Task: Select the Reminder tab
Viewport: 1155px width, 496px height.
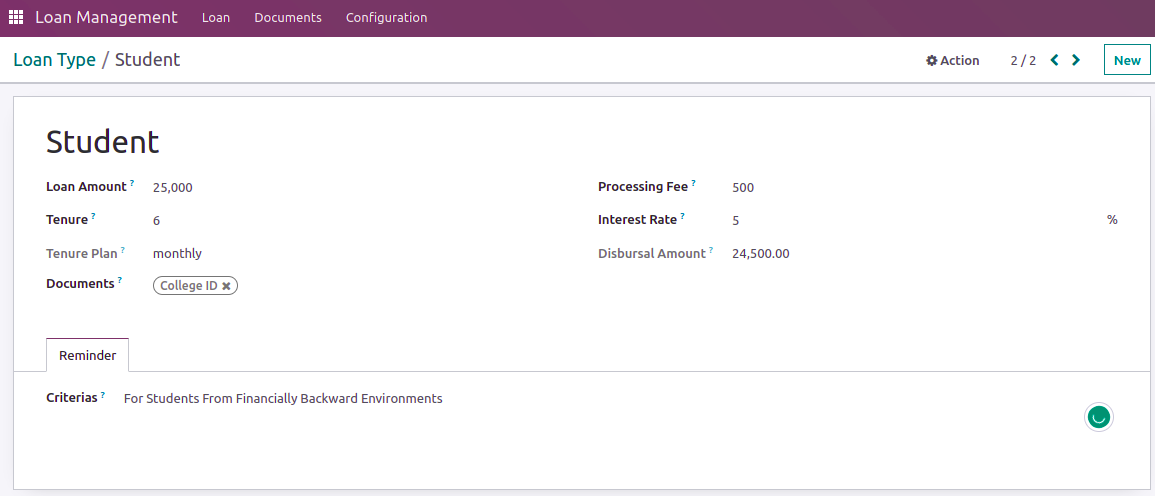Action: pos(88,355)
